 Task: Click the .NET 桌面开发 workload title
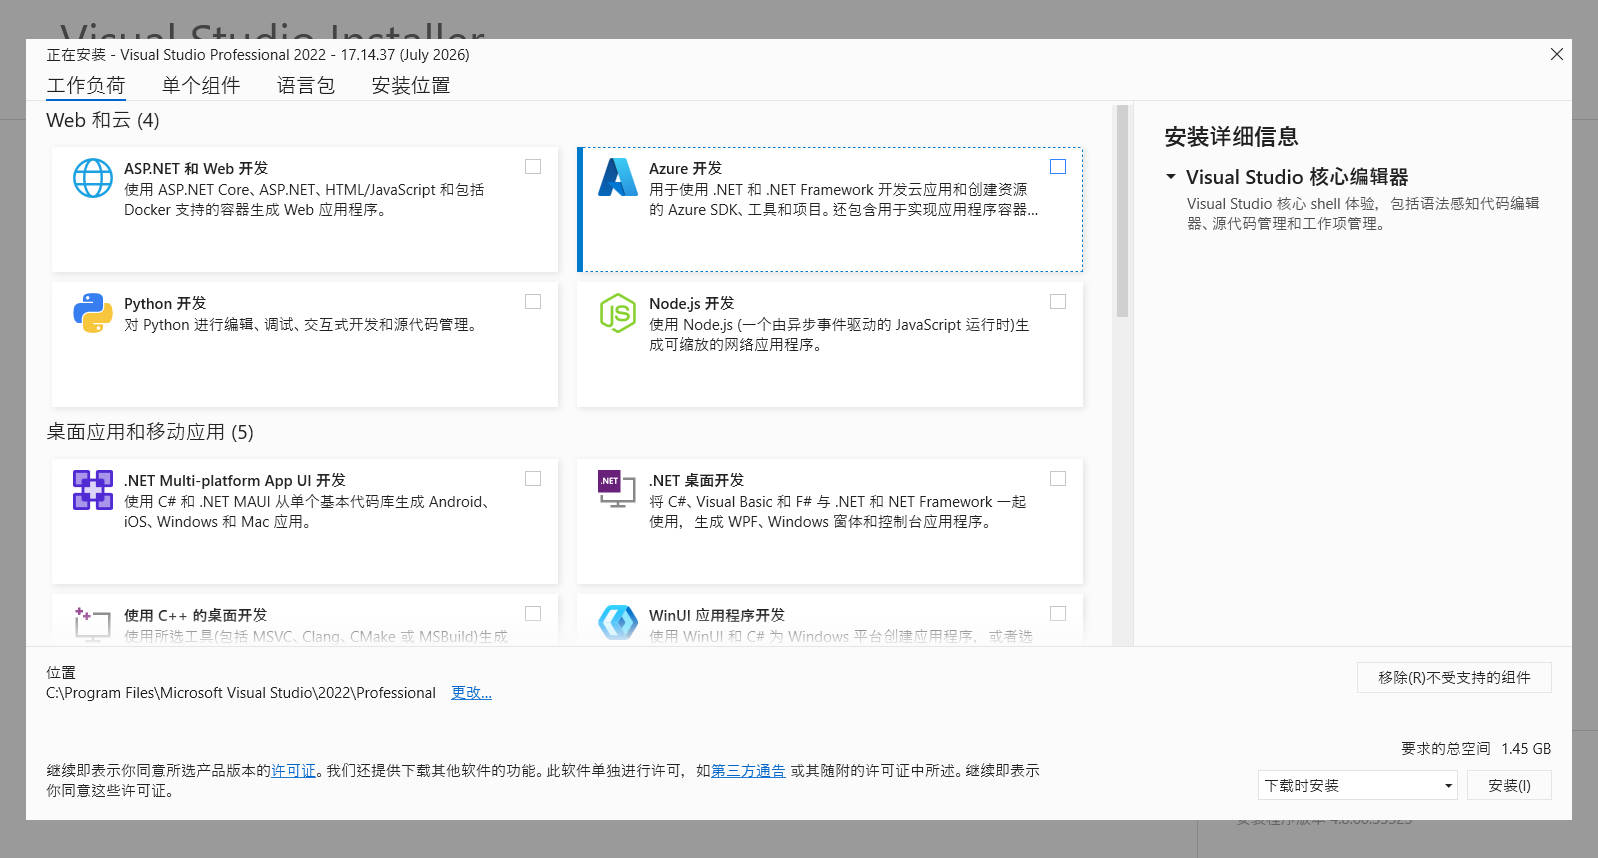click(696, 481)
